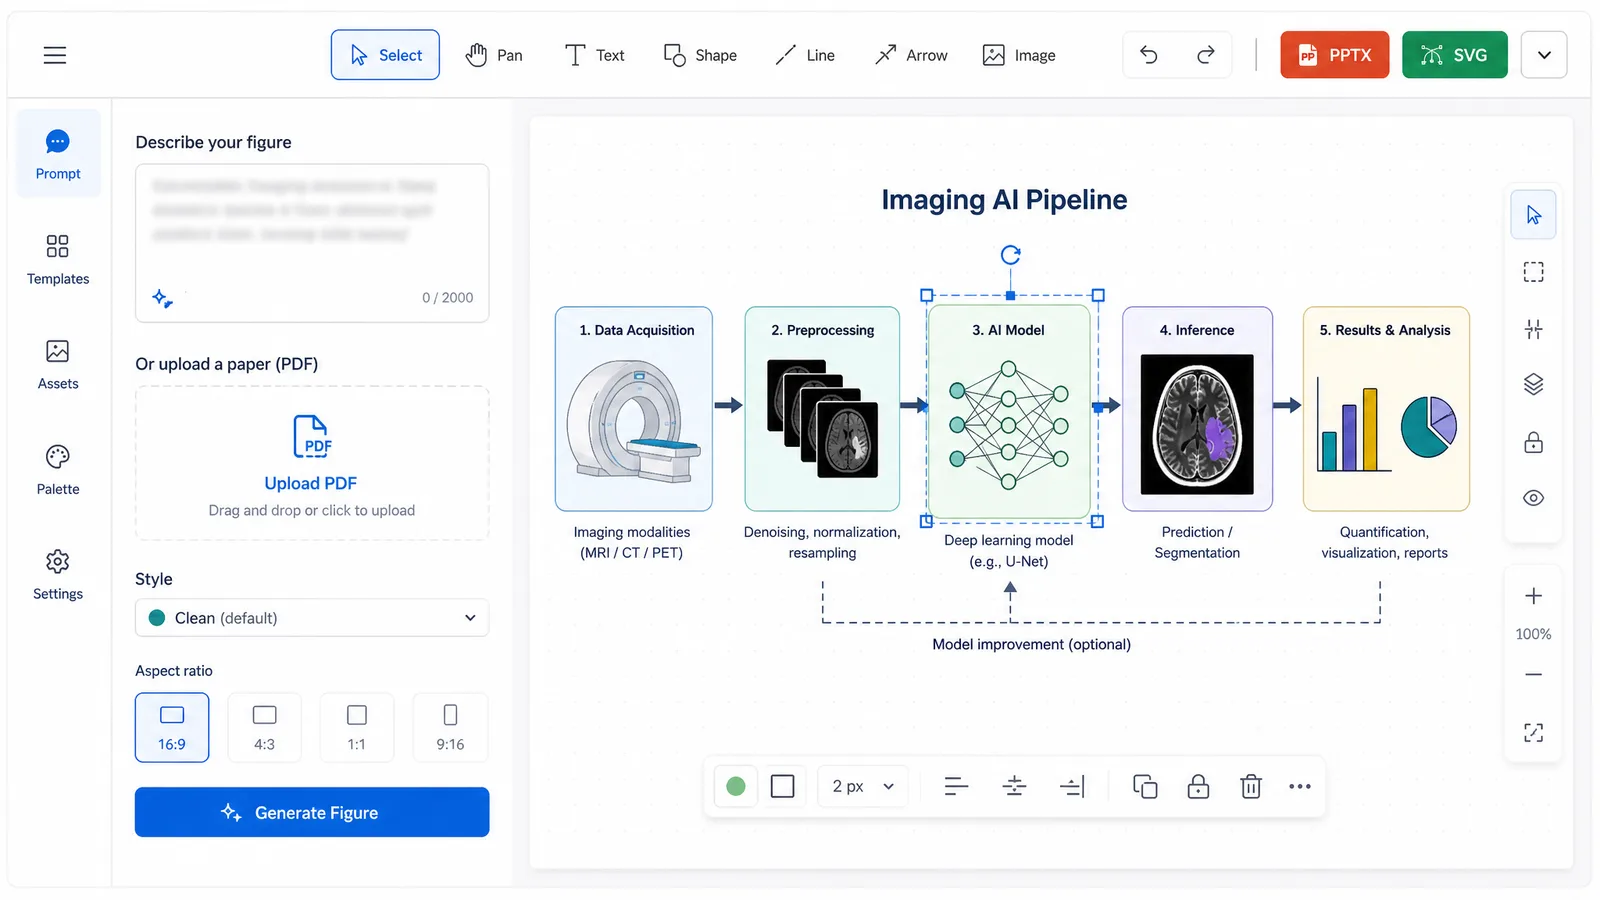Delete the selected element with trash icon
The image size is (1600, 900).
(1251, 787)
